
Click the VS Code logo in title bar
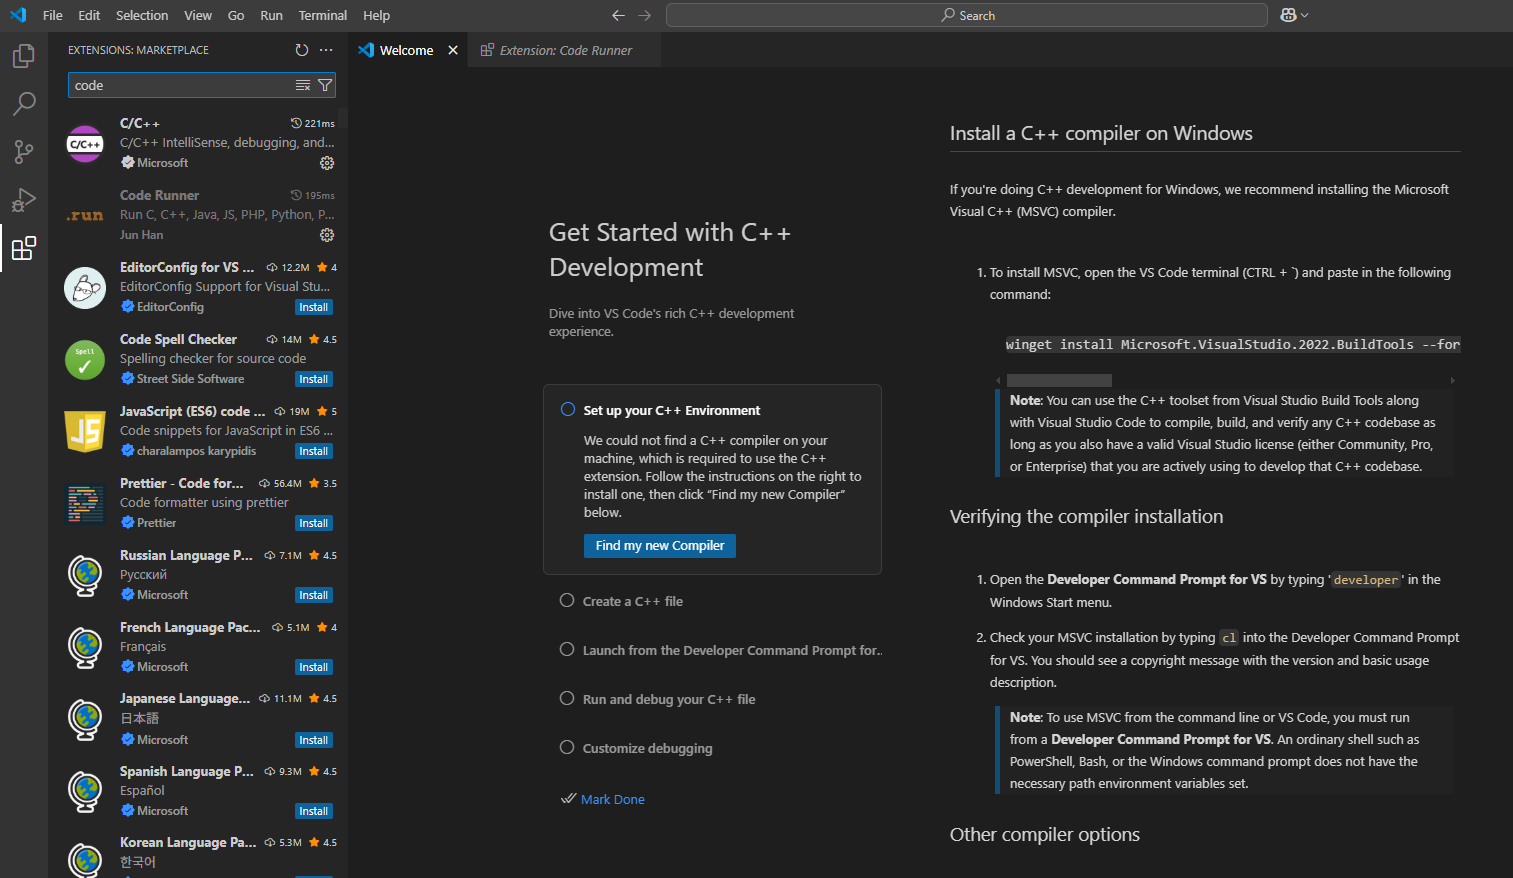click(x=18, y=15)
